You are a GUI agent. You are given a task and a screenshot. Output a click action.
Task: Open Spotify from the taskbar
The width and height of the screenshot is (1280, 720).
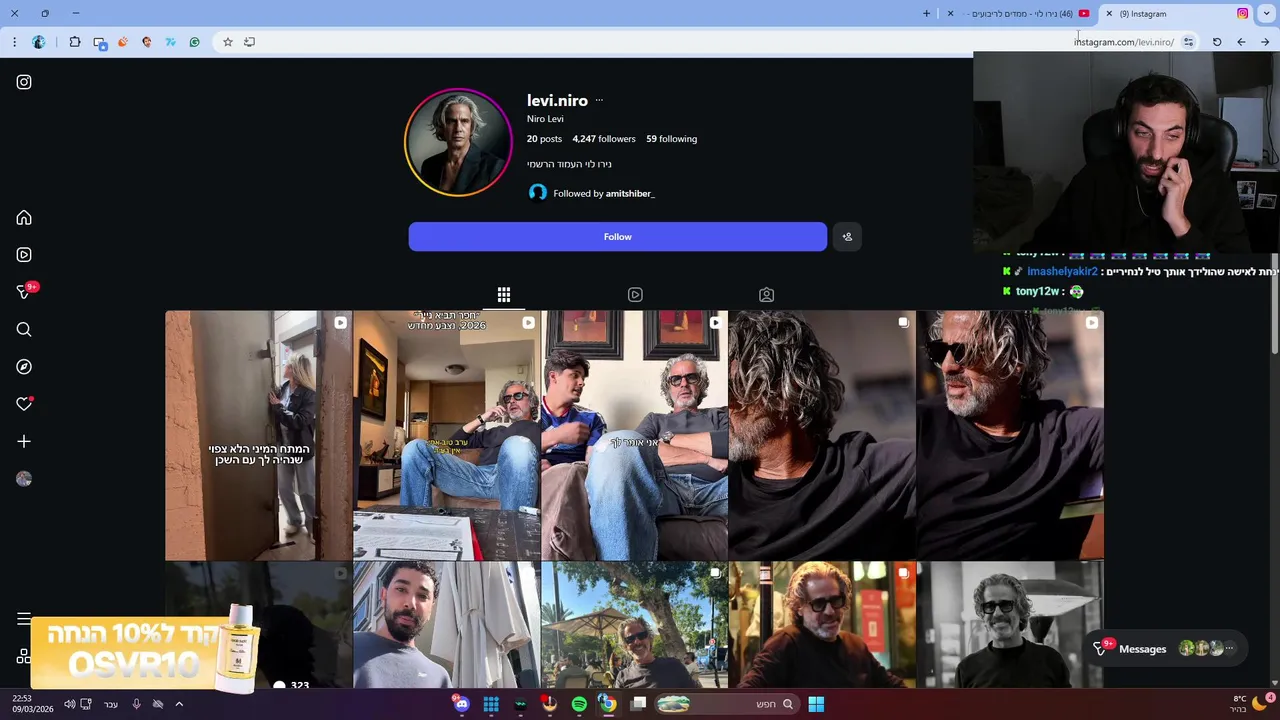579,704
